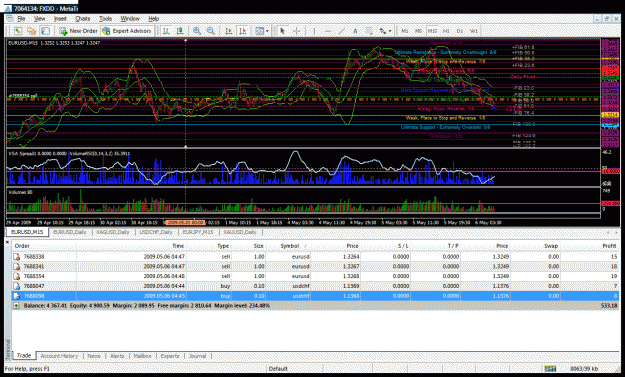Click the chart tabs scroll-left arrow
The image size is (625, 377).
tap(609, 232)
